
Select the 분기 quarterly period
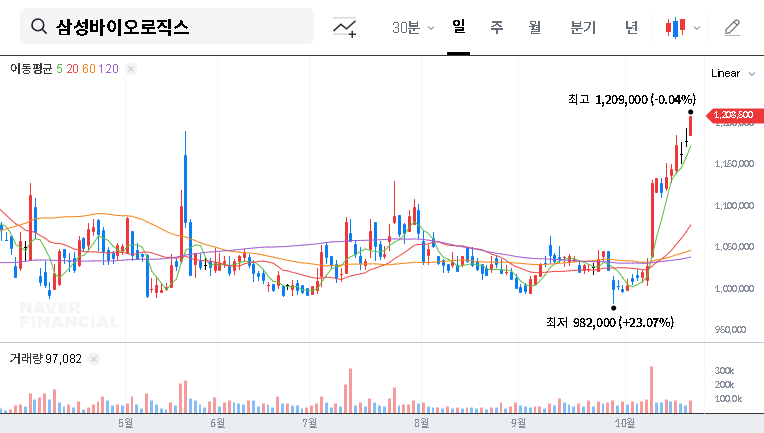coord(582,27)
